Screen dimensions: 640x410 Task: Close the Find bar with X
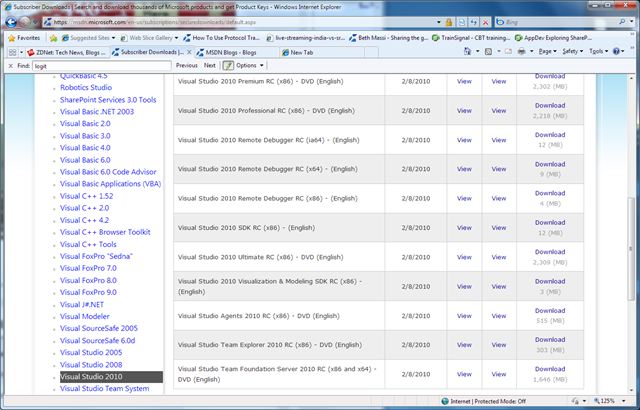11,66
